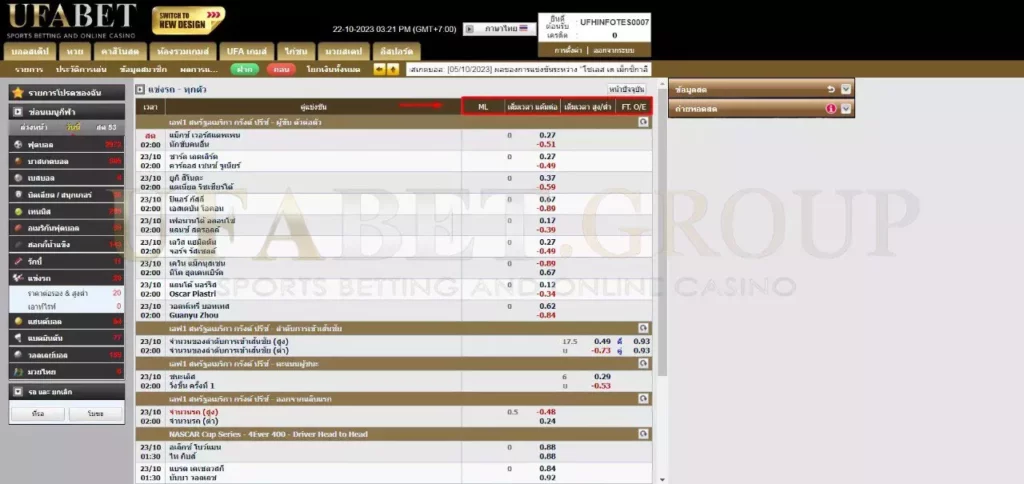Click the favorites star icon in sidebar
The width and height of the screenshot is (1024, 484).
(x=17, y=92)
